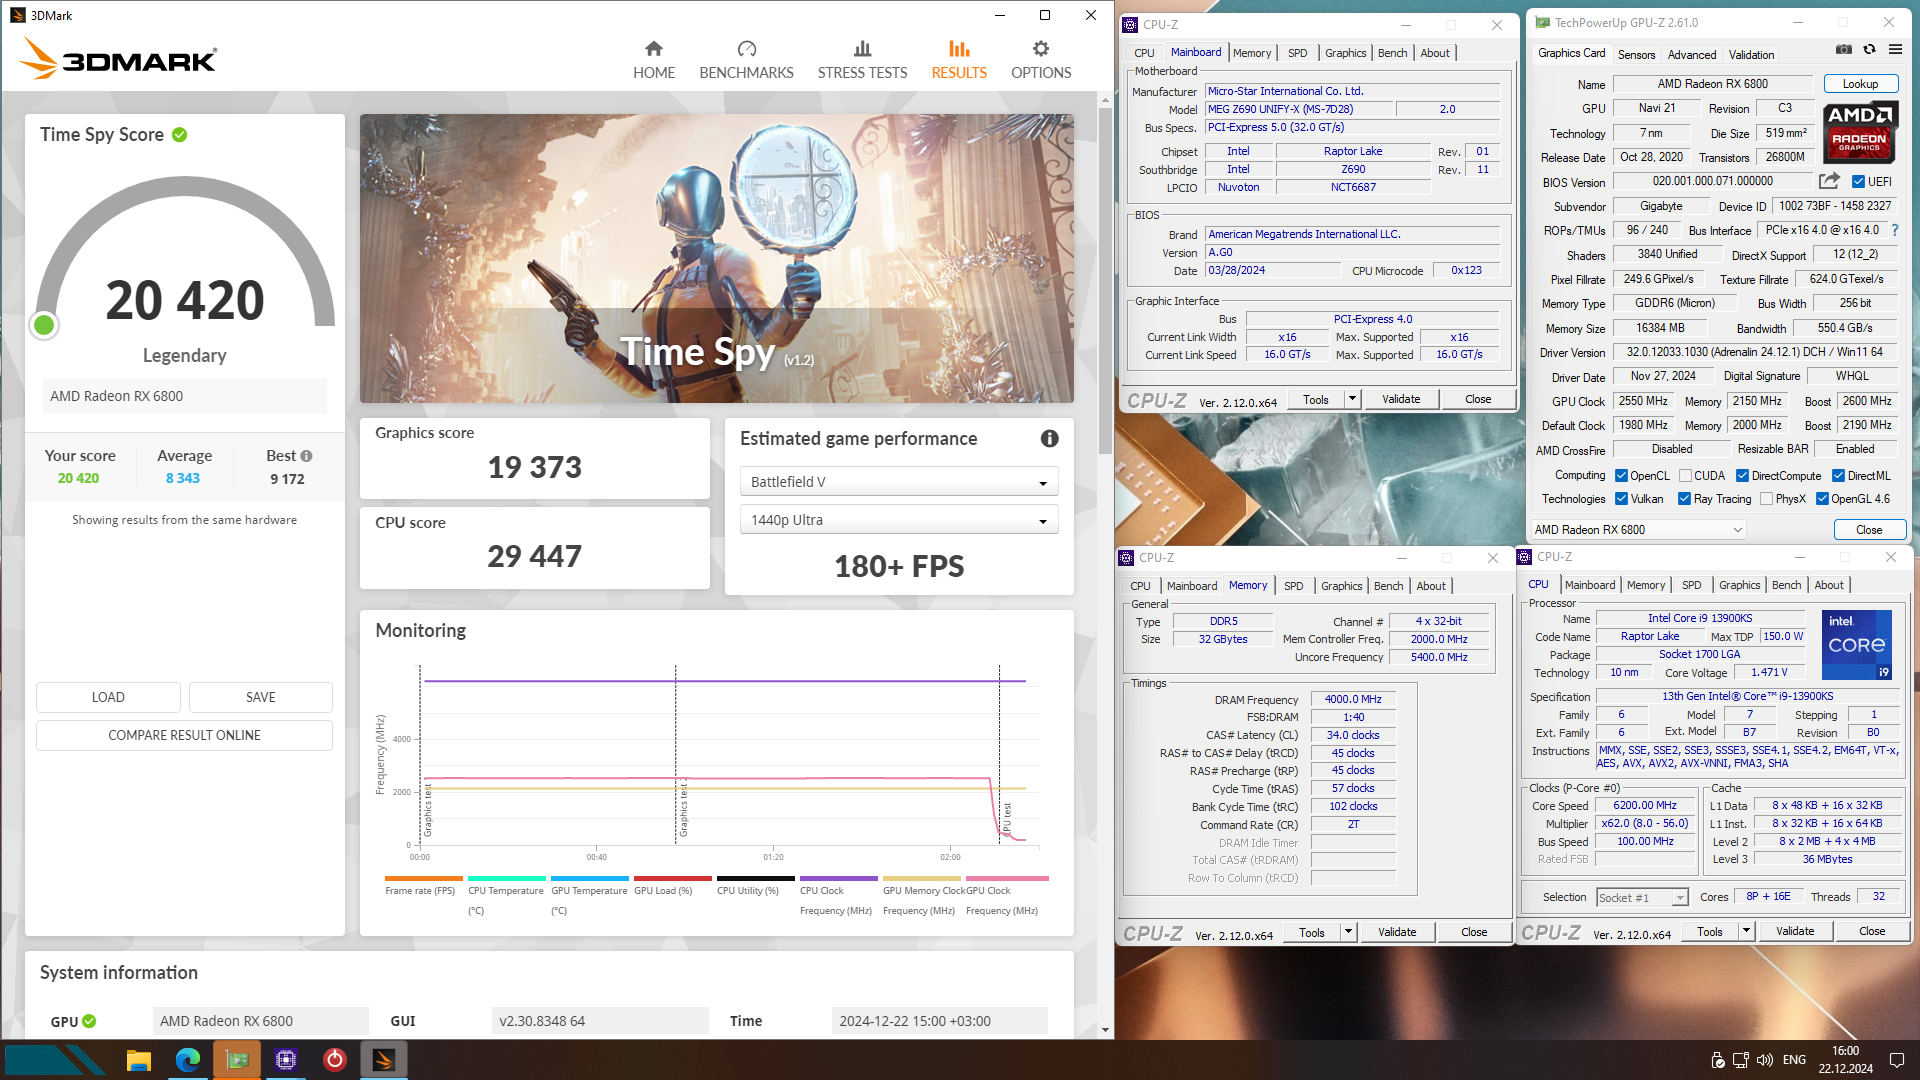The height and width of the screenshot is (1080, 1920).
Task: Click the CPU Clock Frequency purple legend swatch
Action: [839, 879]
